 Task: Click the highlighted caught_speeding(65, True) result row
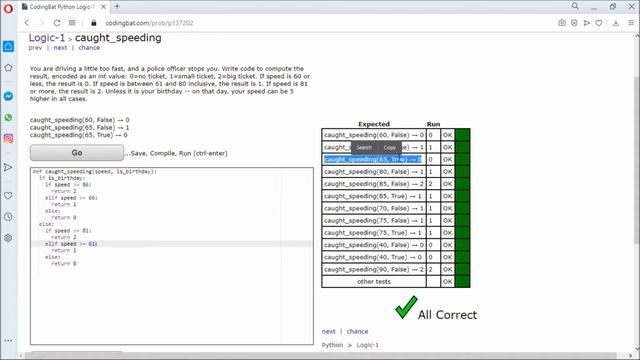point(396,159)
